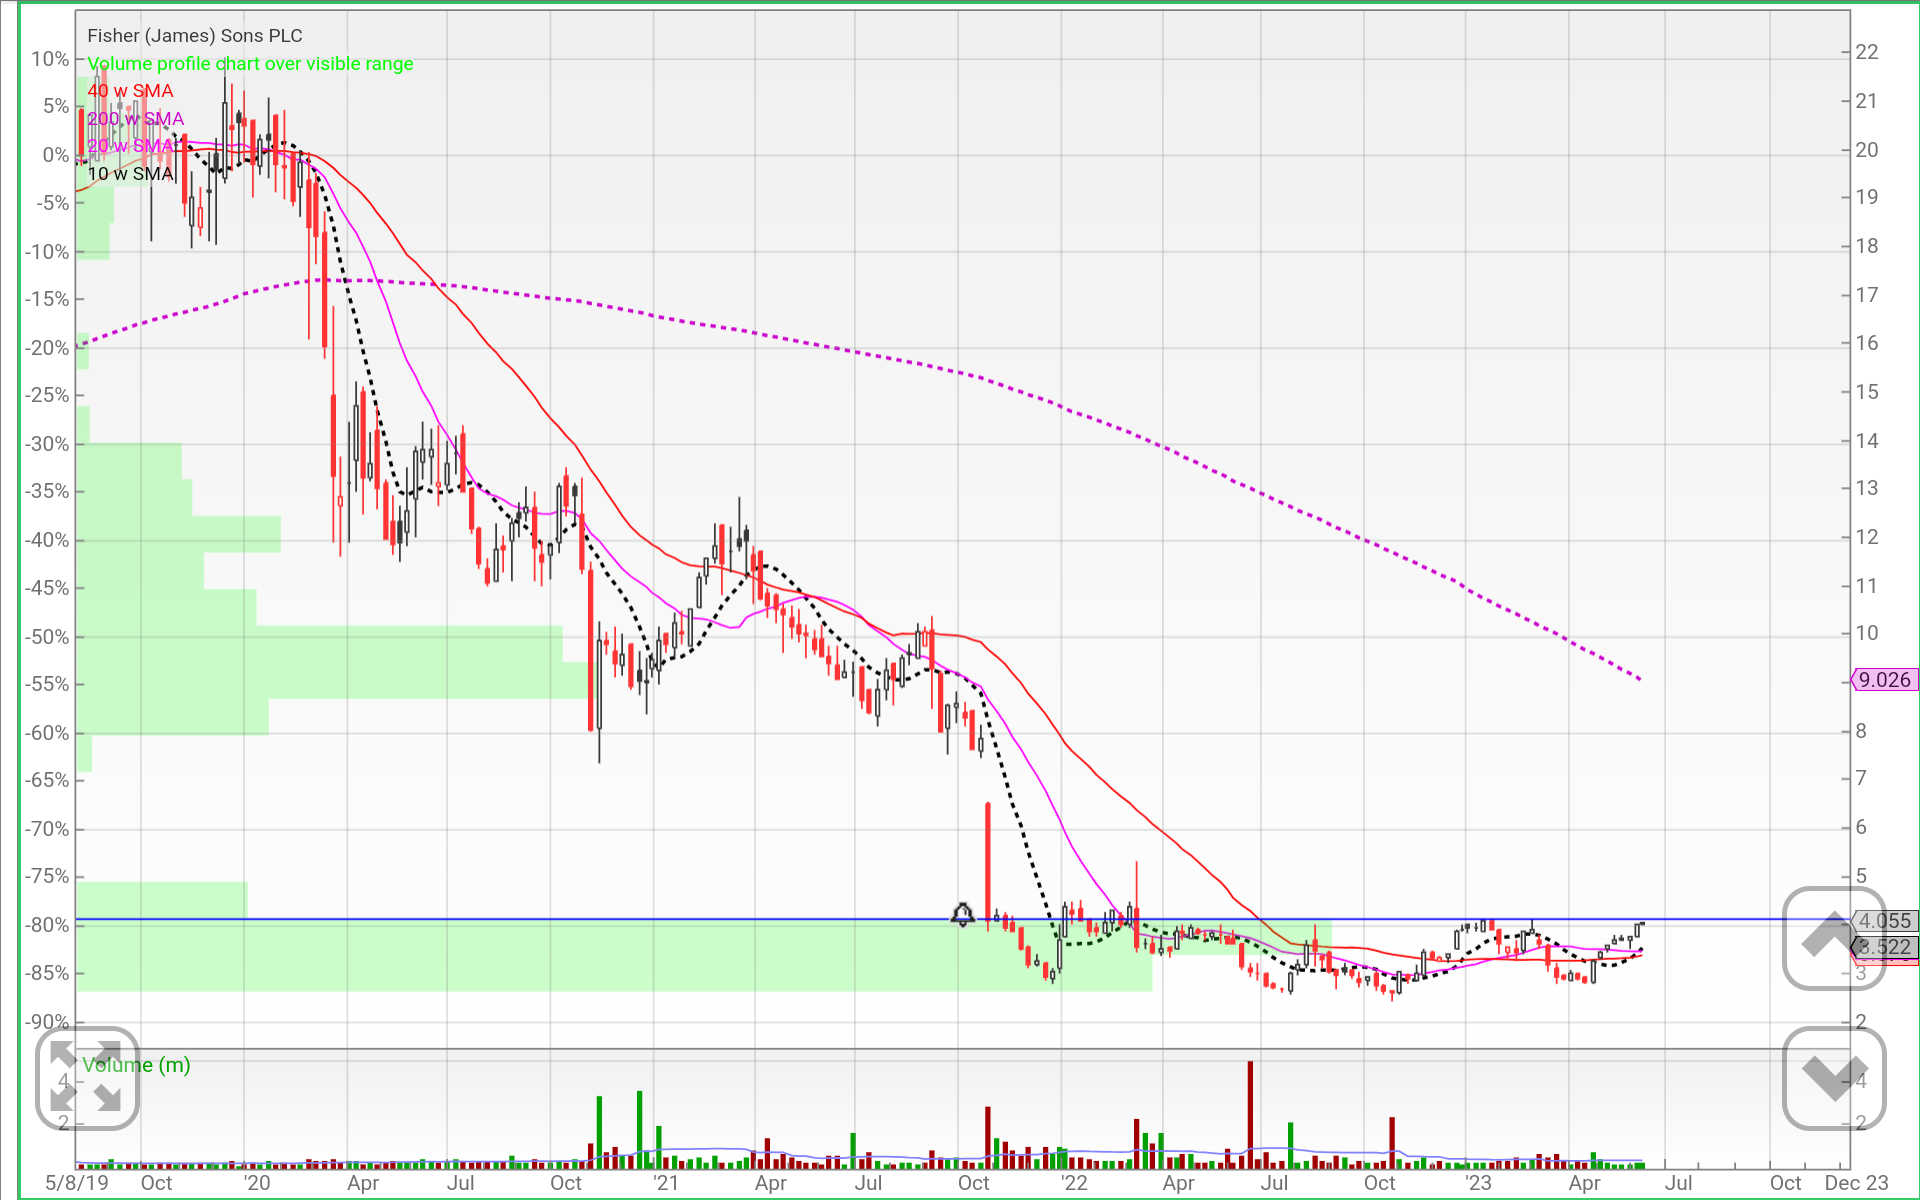Click the '40 w SMA' legend label
The image size is (1920, 1200).
point(130,91)
